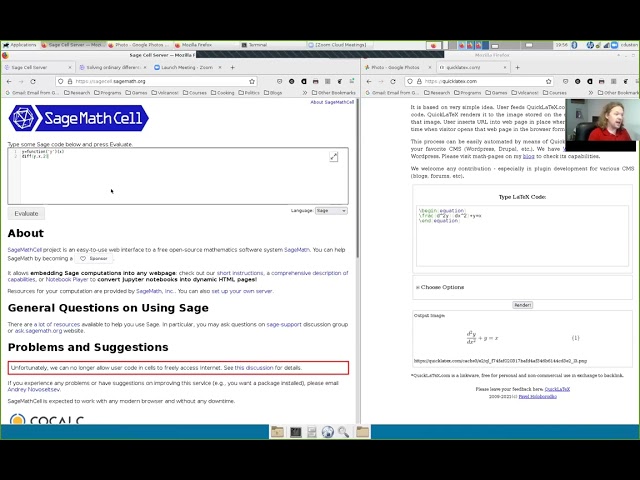Switch to Solving ordinary differential tab
This screenshot has height=480, width=640.
[x=112, y=67]
